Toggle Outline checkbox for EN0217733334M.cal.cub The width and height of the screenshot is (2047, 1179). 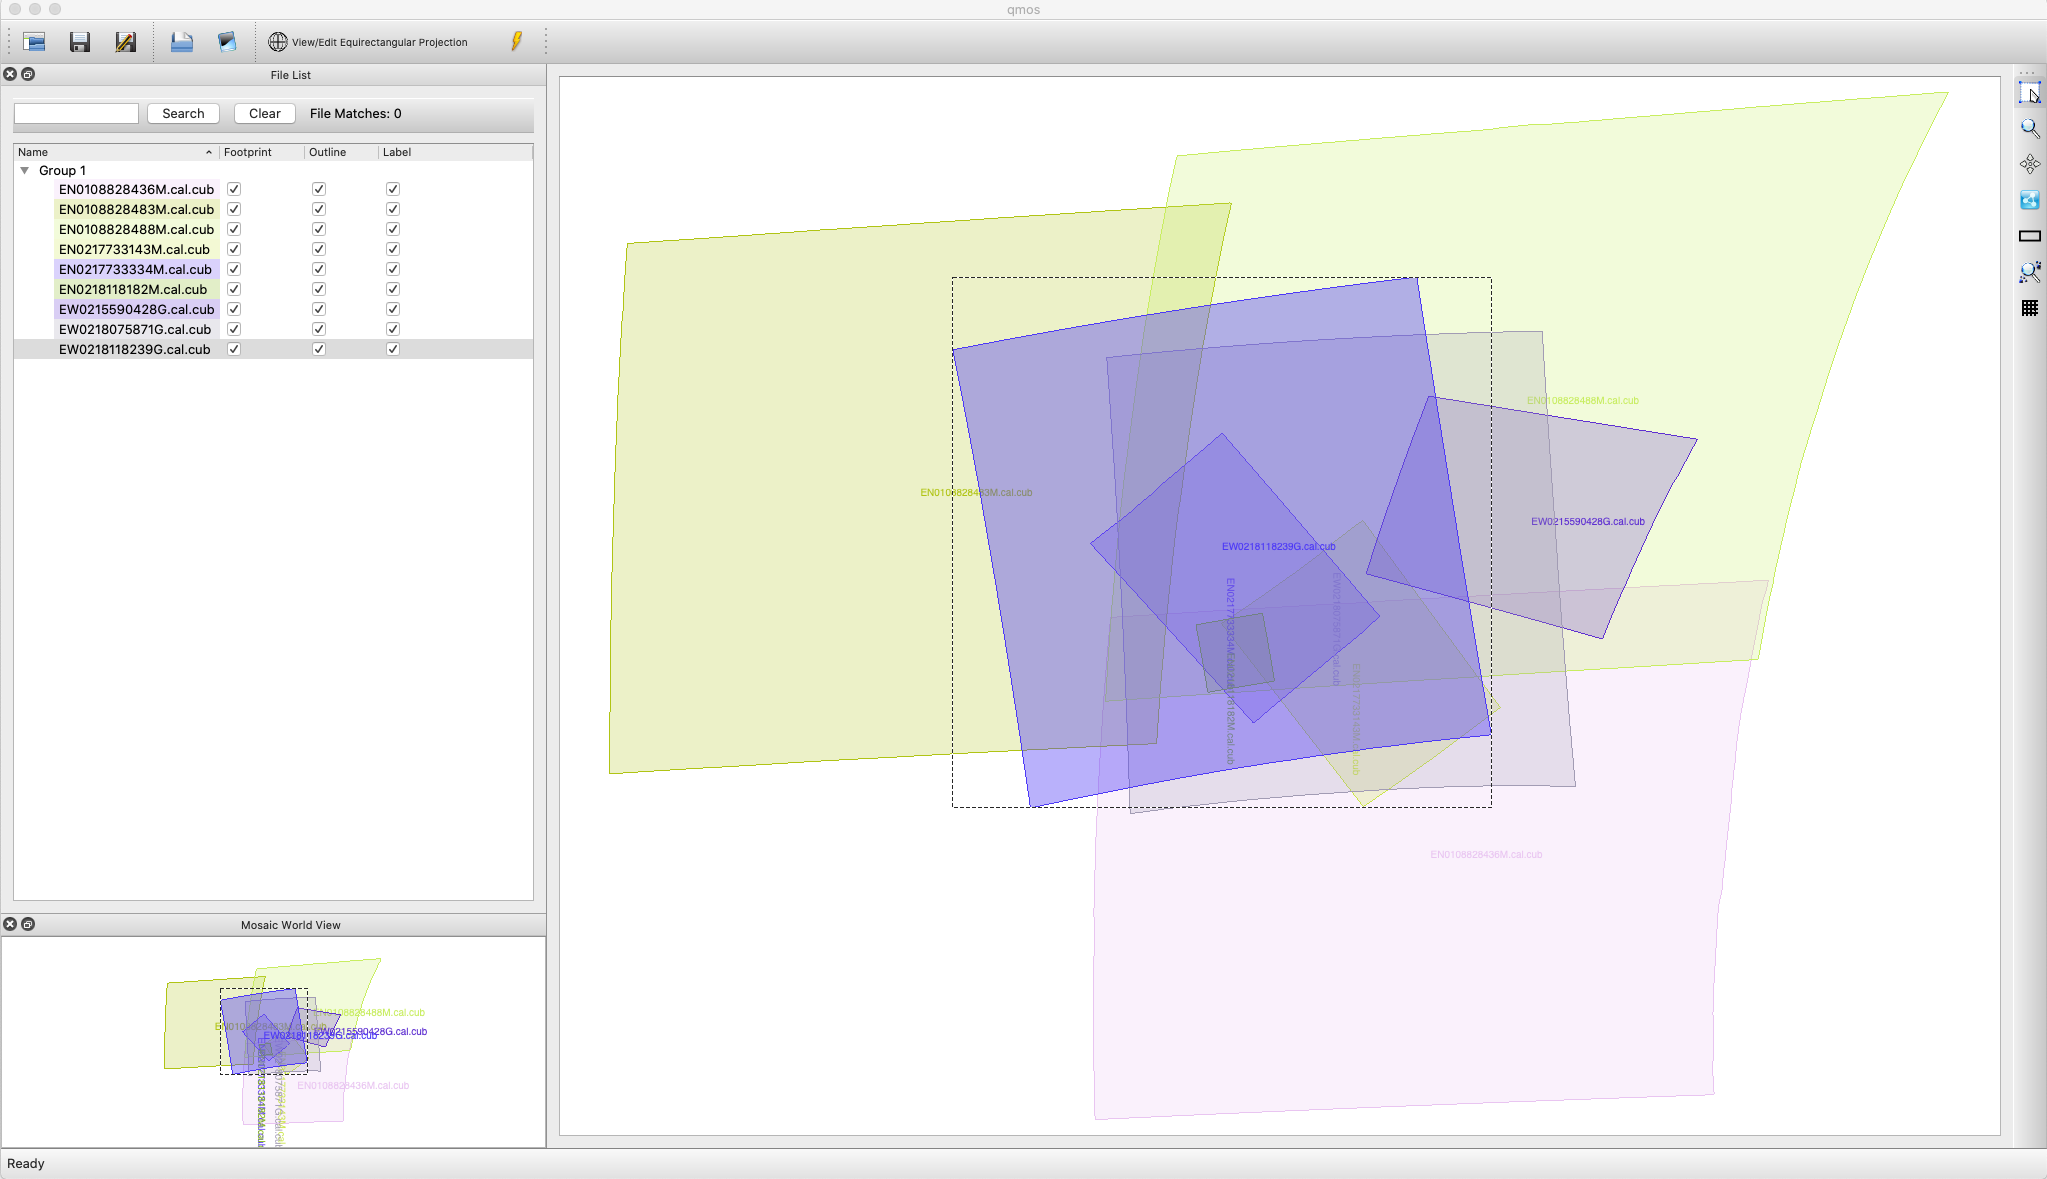click(319, 269)
